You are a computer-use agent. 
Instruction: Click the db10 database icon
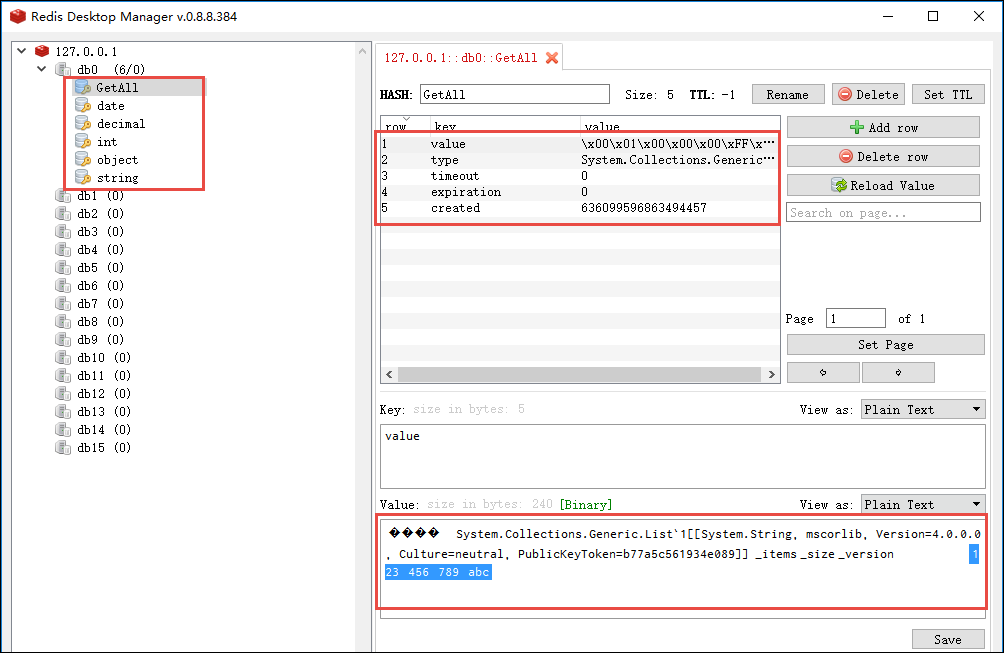[63, 357]
